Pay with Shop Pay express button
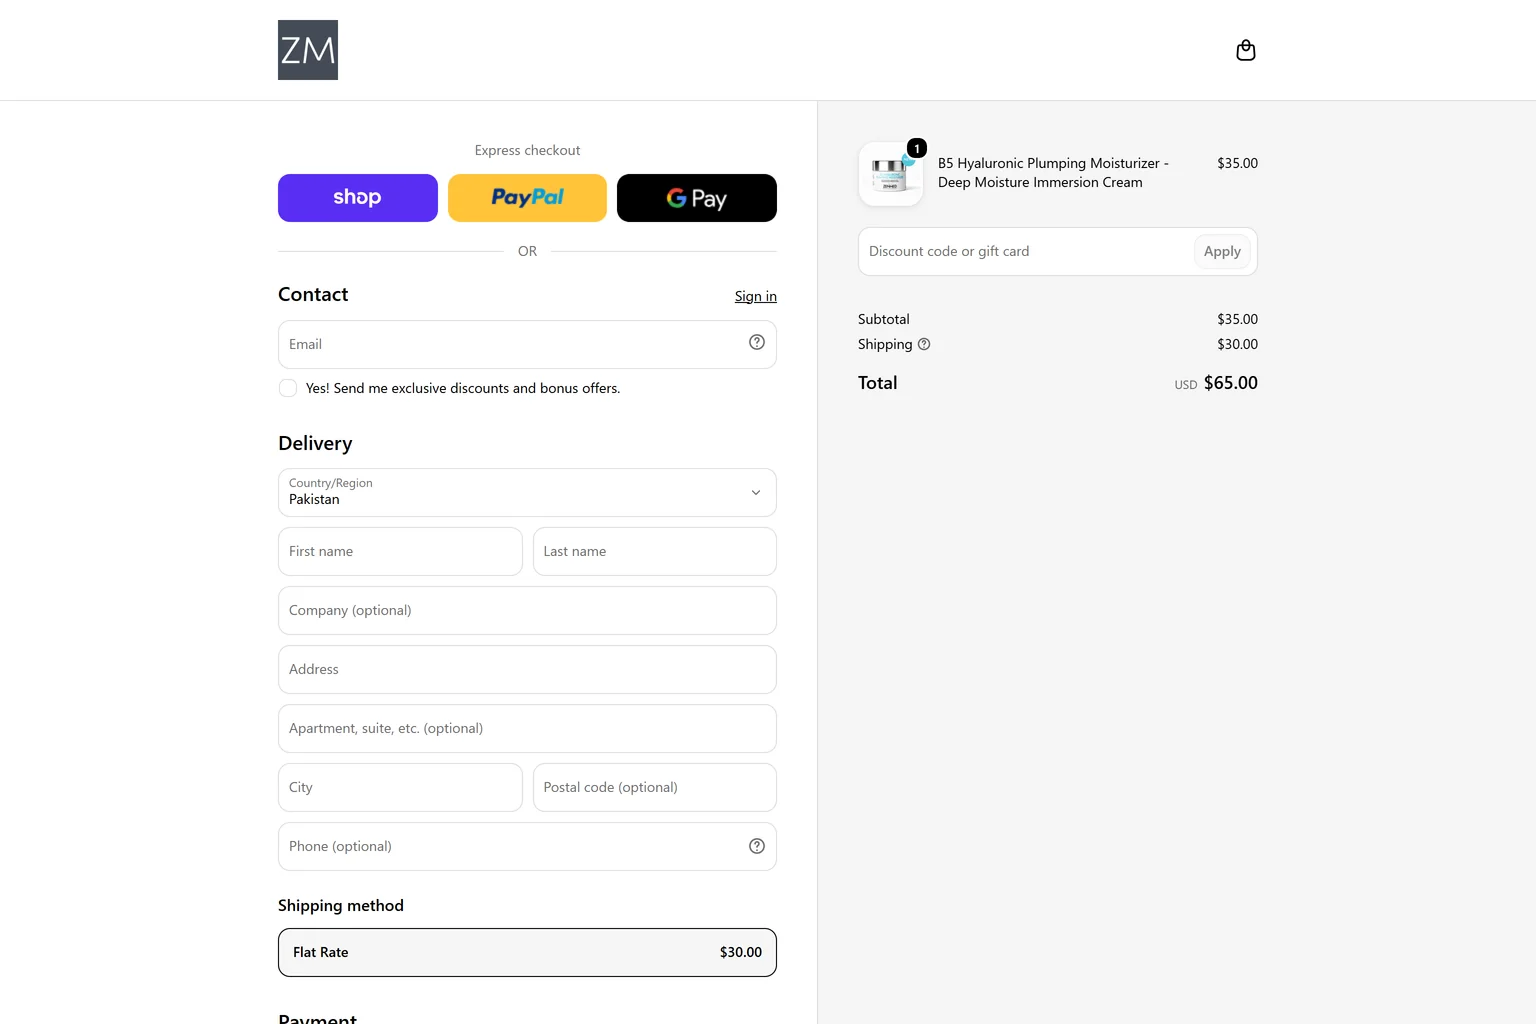The height and width of the screenshot is (1024, 1536). [x=358, y=198]
